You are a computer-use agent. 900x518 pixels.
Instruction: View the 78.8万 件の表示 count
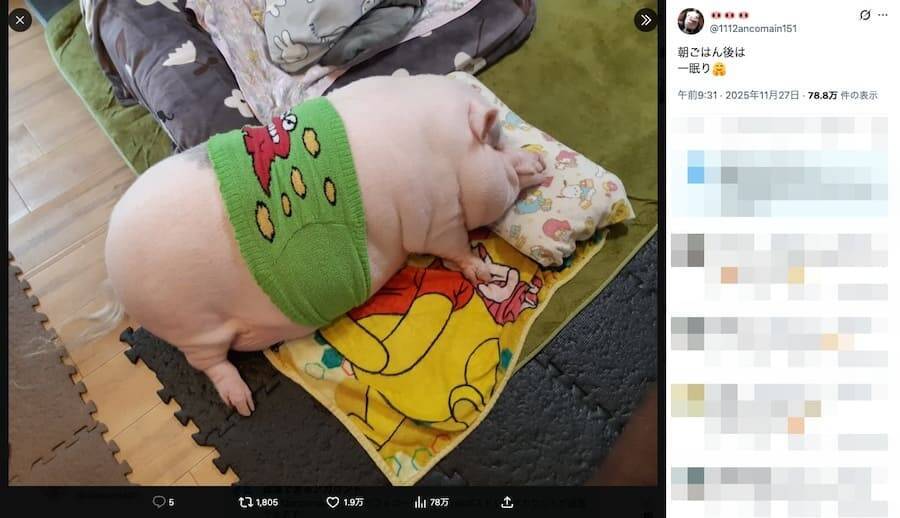click(843, 95)
